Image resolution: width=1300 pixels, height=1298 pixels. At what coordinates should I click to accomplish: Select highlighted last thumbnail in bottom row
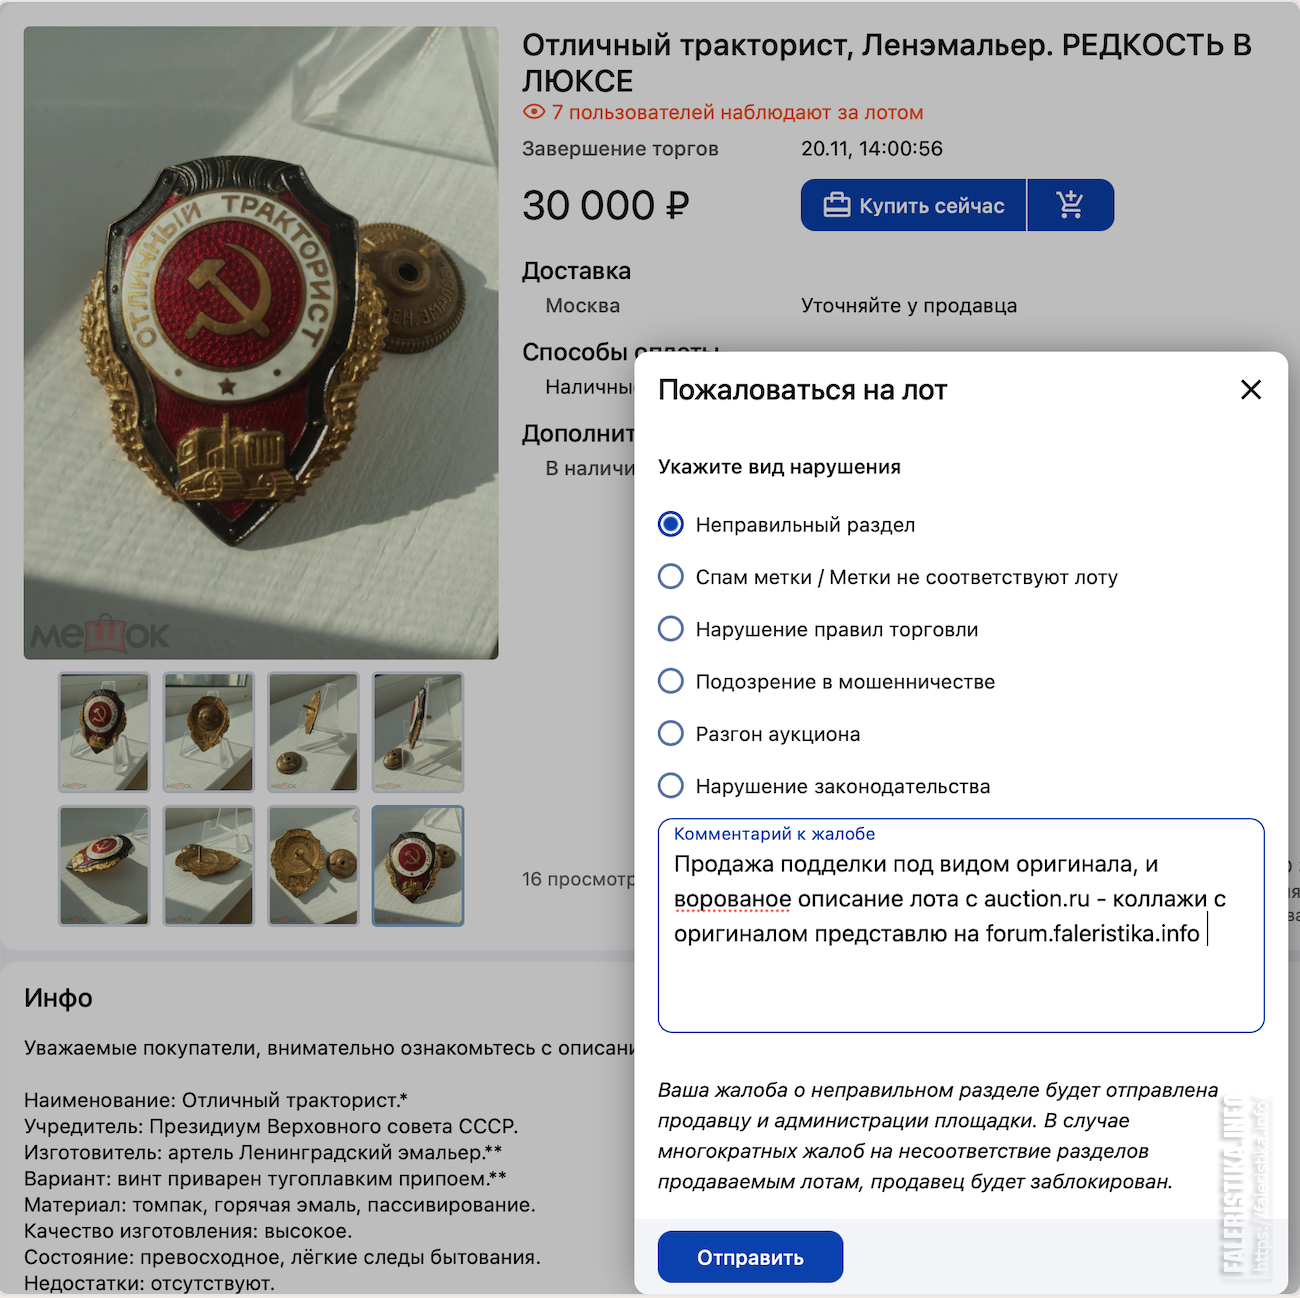coord(418,866)
